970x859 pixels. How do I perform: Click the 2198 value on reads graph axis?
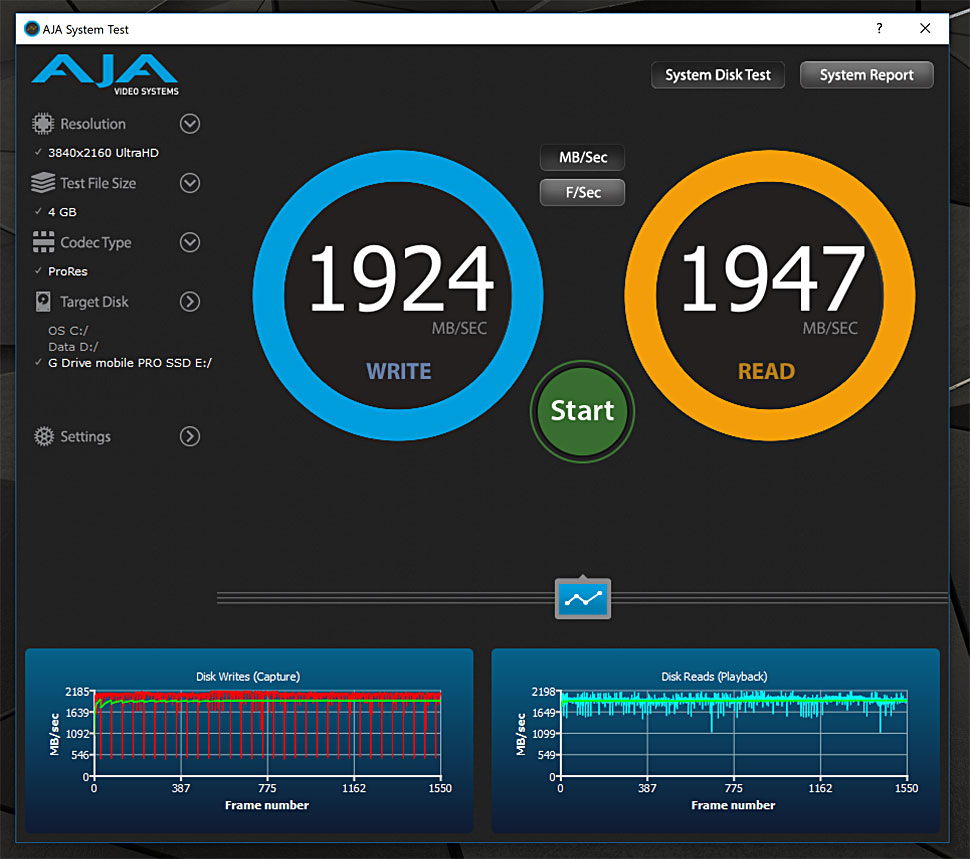click(x=544, y=691)
